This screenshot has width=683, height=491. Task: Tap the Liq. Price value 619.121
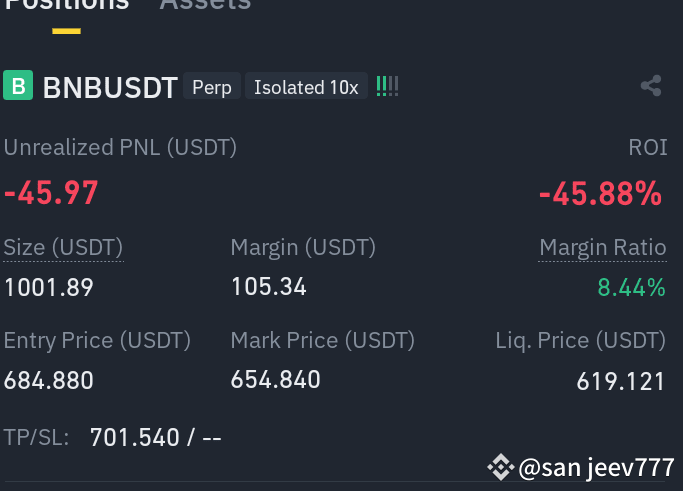[620, 382]
